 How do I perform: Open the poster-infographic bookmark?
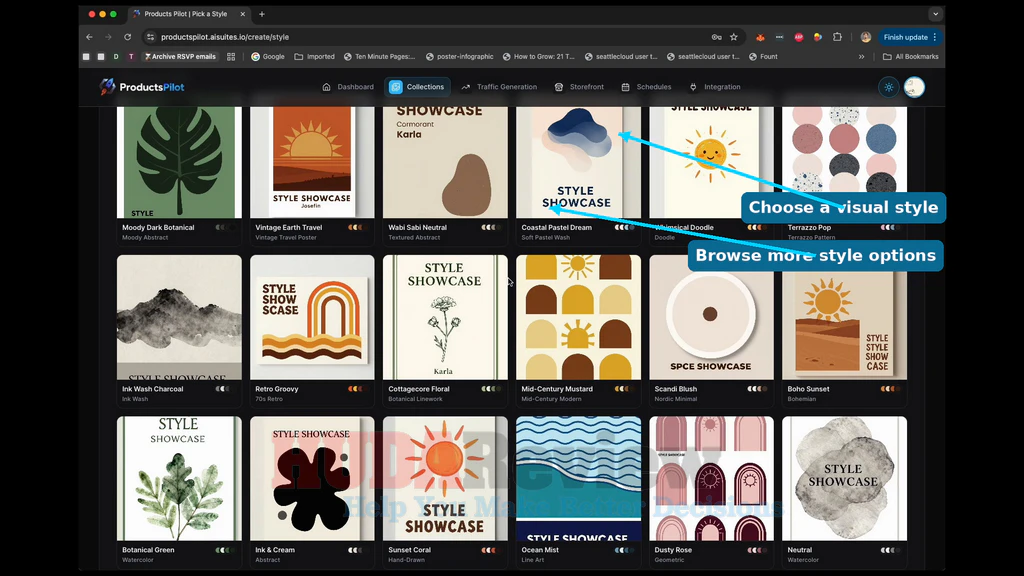coord(460,57)
